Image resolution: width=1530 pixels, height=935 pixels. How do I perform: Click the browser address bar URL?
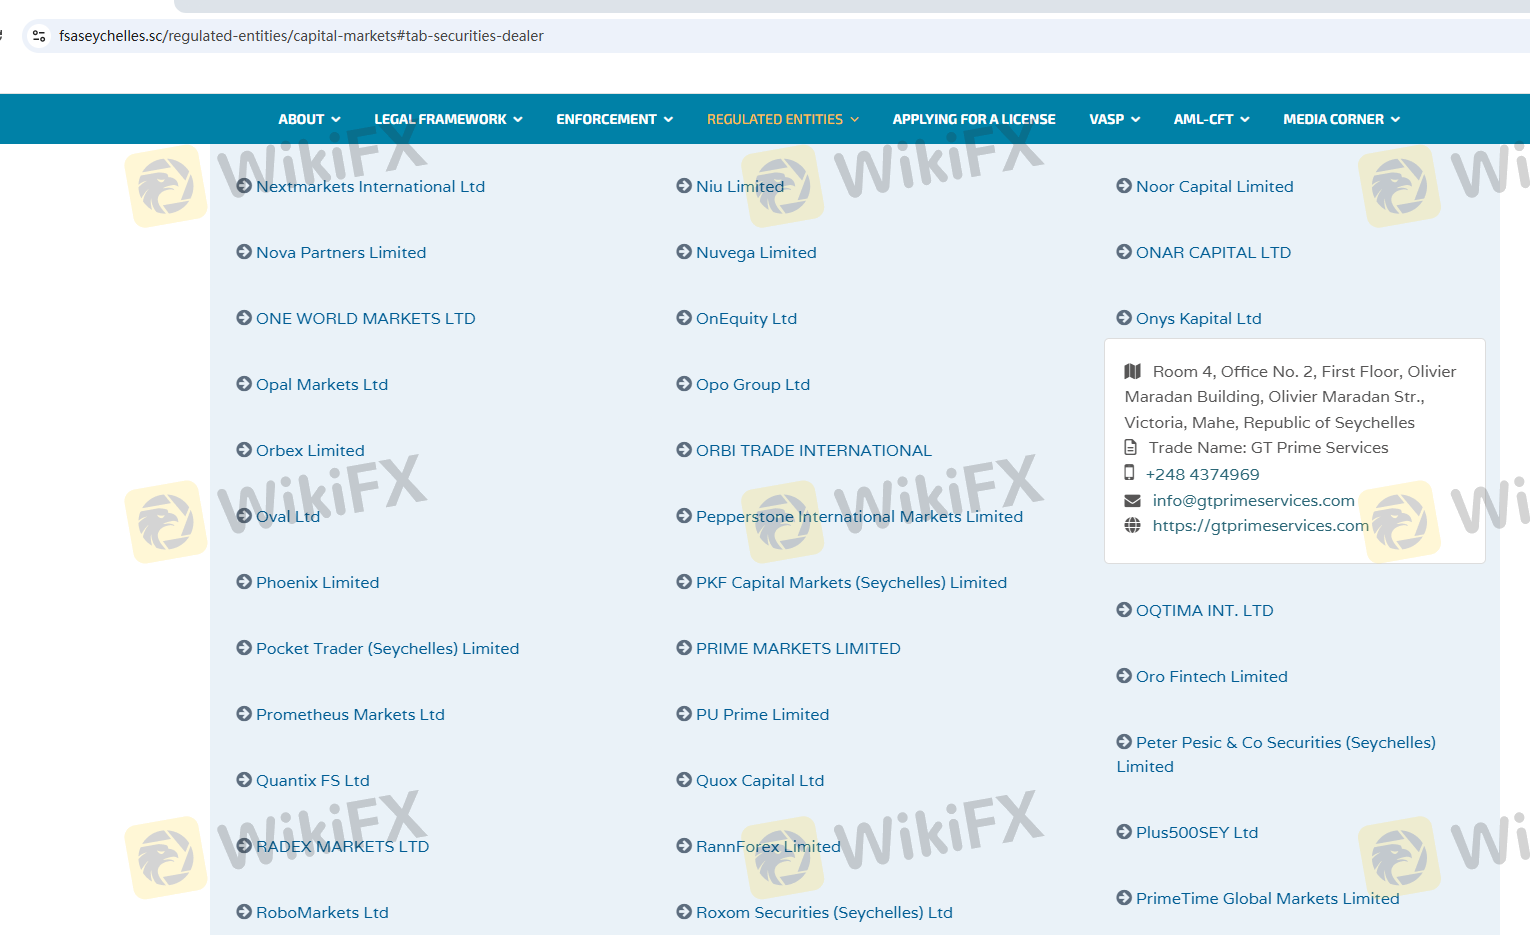pos(301,36)
